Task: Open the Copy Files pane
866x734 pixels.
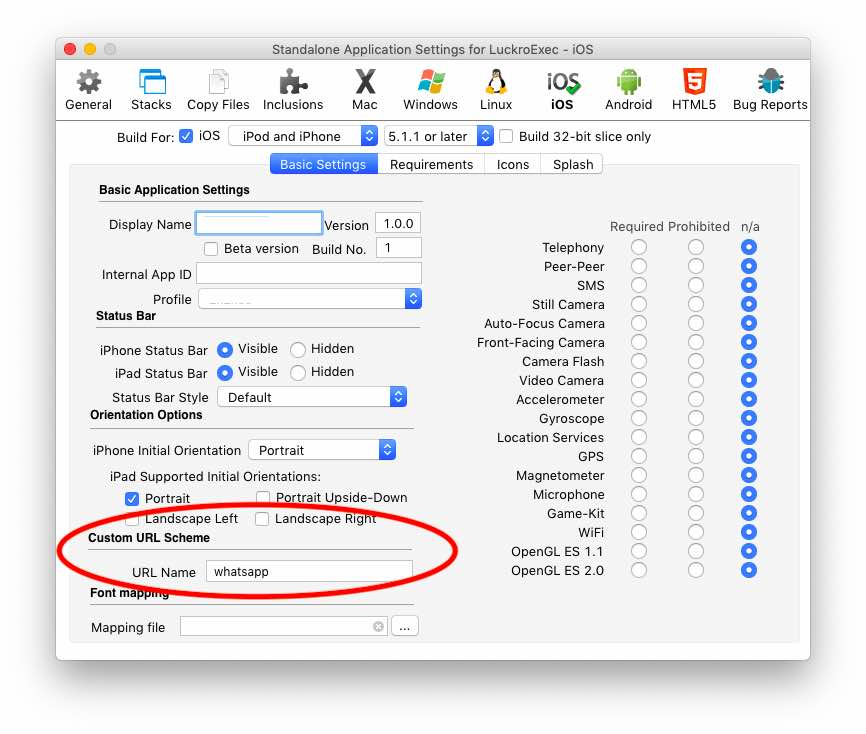Action: 218,89
